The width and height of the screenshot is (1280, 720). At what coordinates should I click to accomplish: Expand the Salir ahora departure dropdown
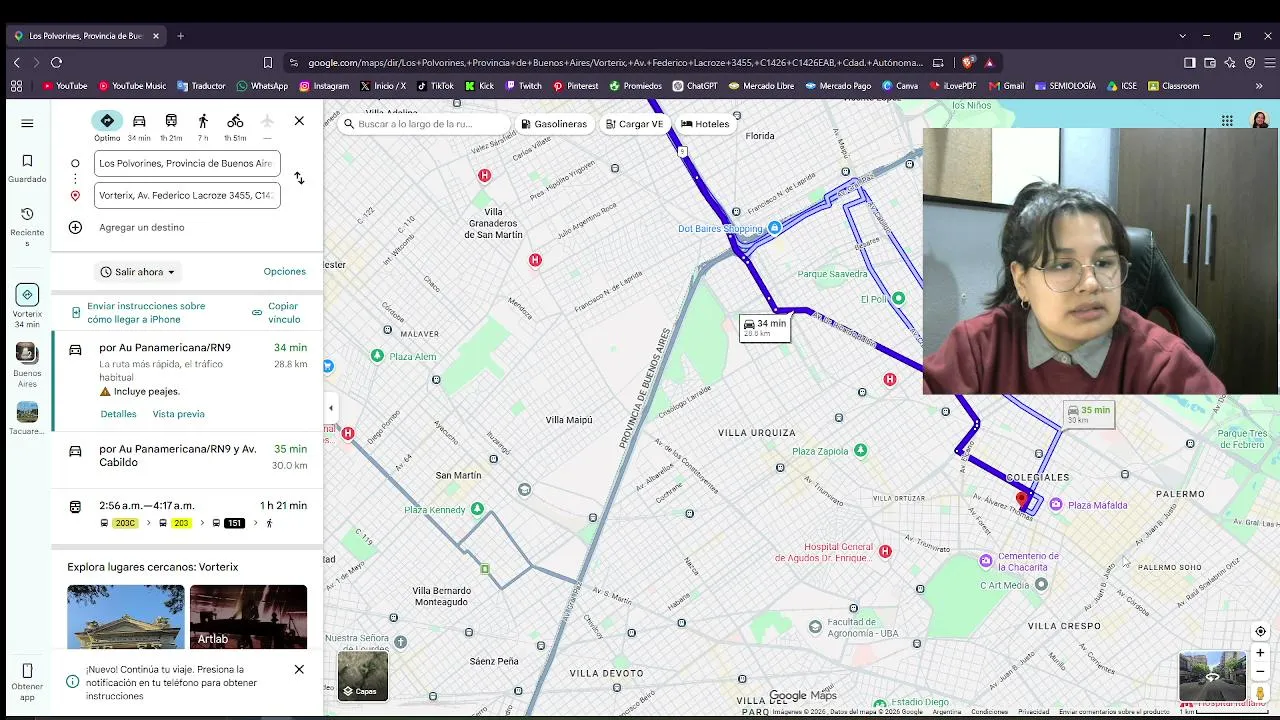(138, 272)
